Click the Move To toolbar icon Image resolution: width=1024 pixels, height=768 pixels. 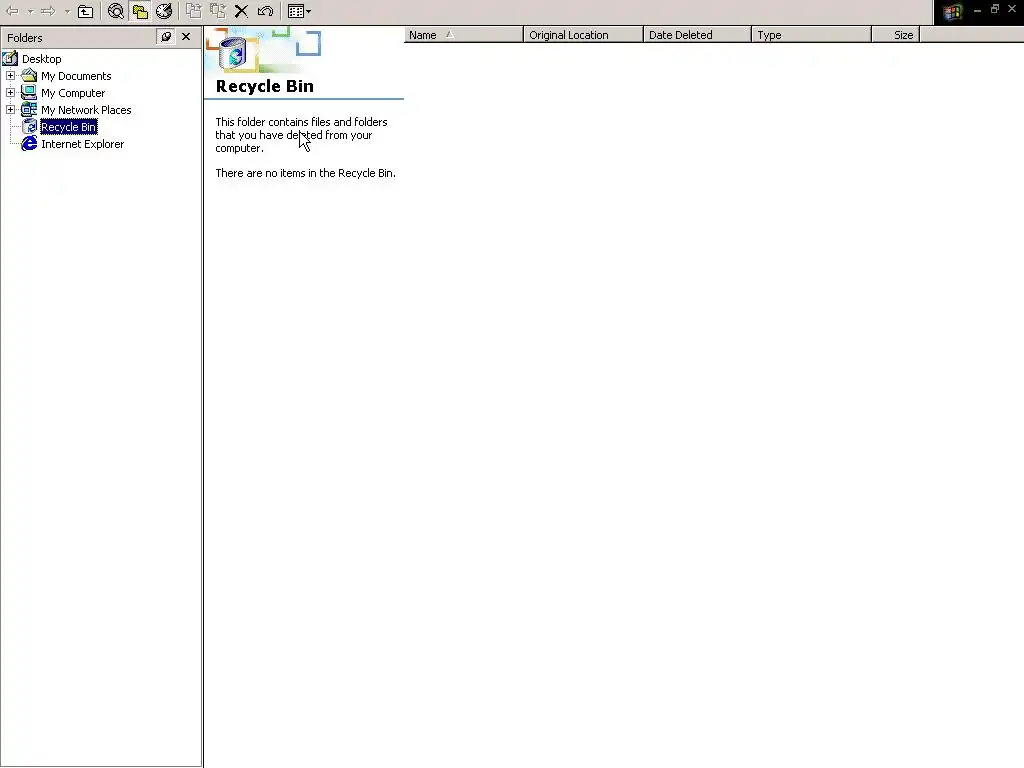[x=193, y=11]
